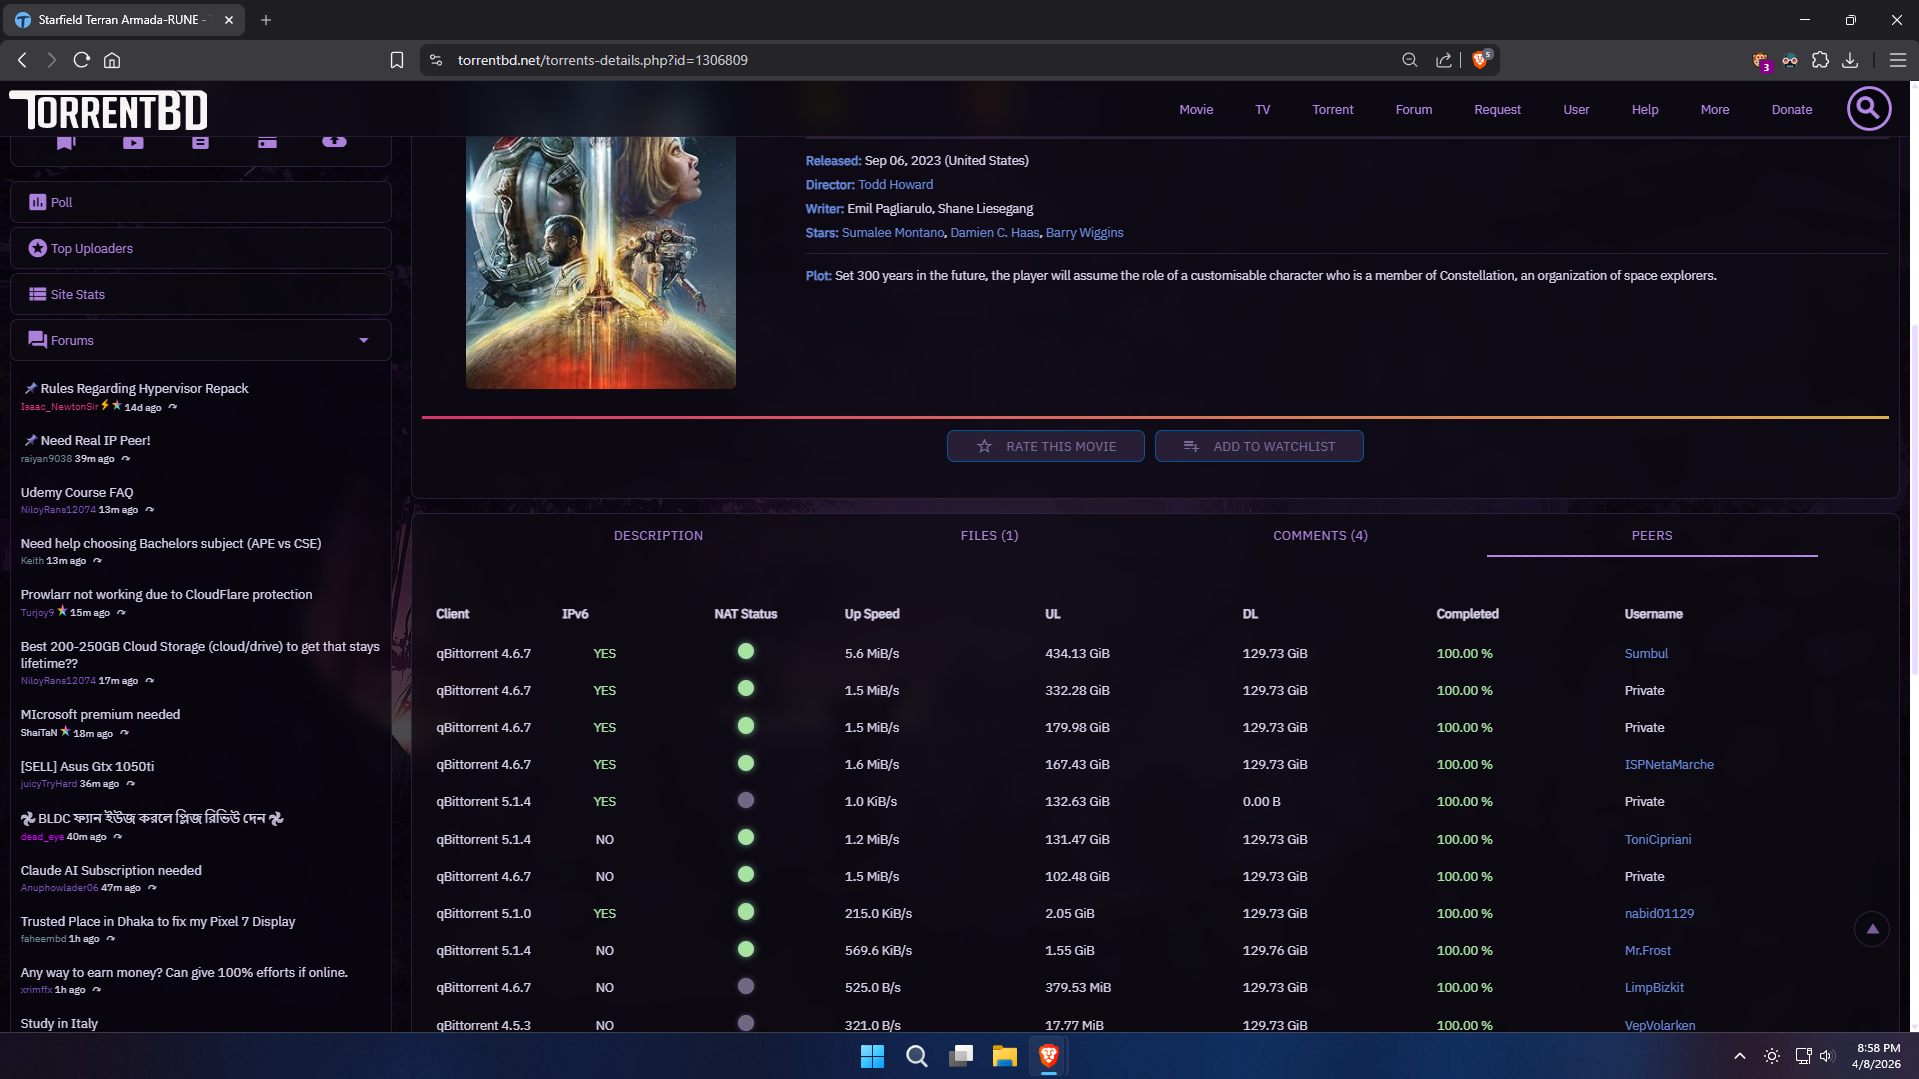The height and width of the screenshot is (1079, 1919).
Task: Open Rules Regarding Hypervisor Repack thread
Action: [144, 389]
